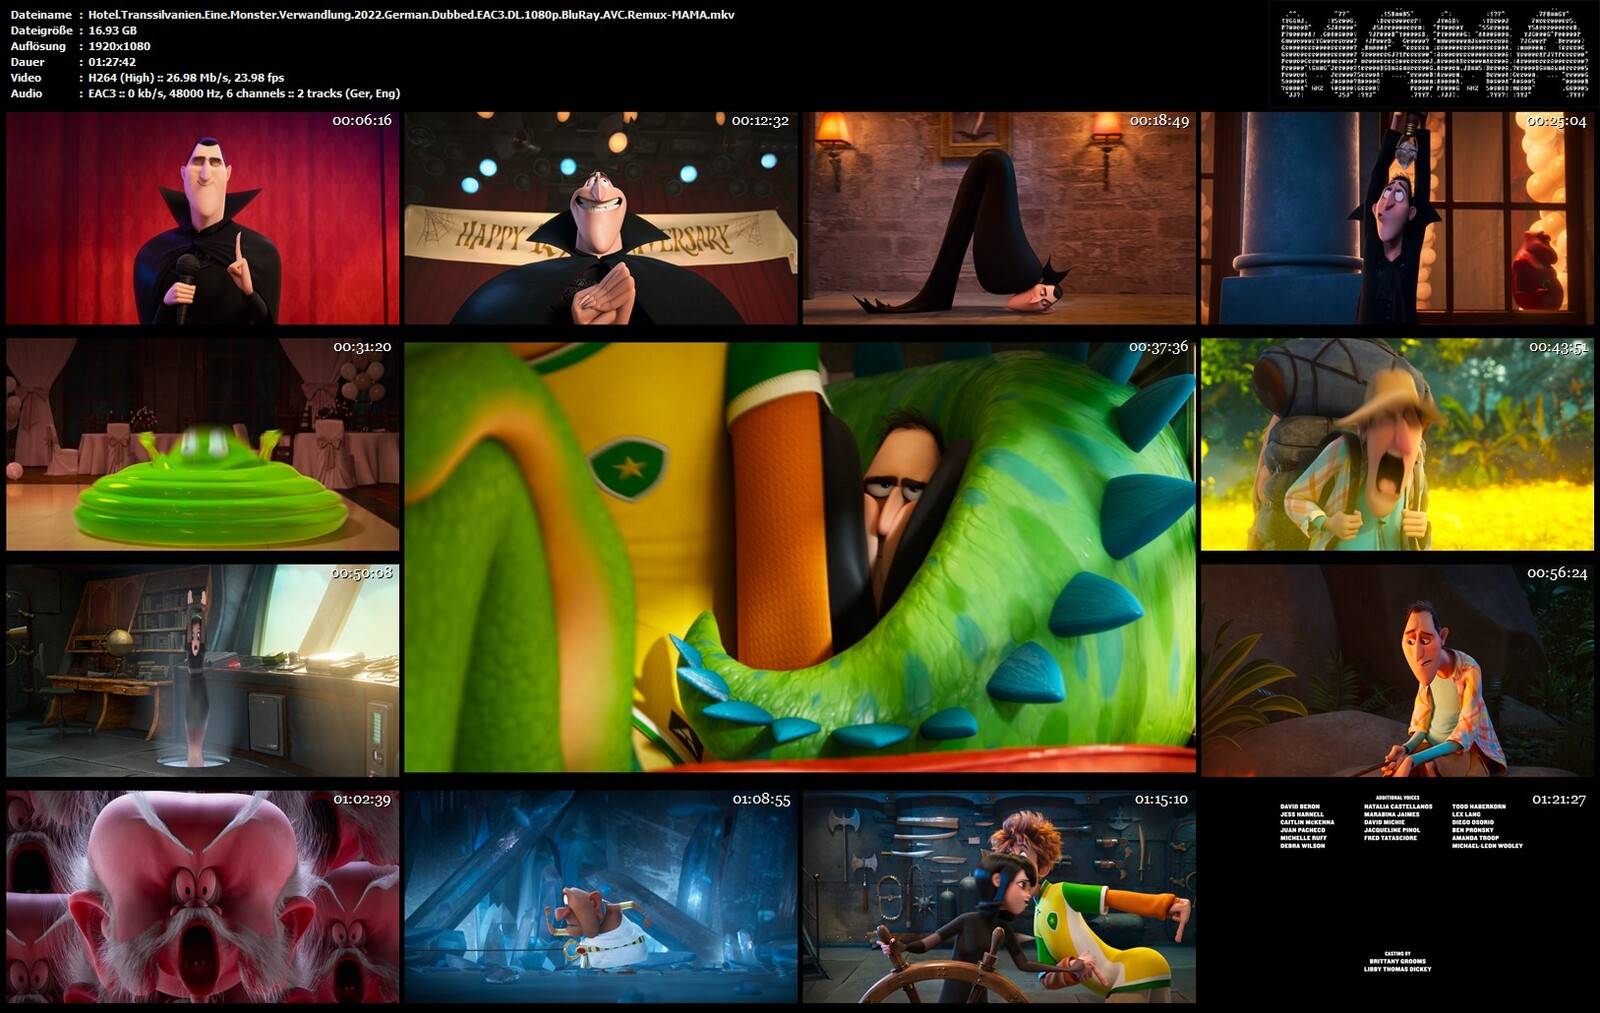This screenshot has height=1013, width=1600.
Task: Click the resolution value 1920x1080
Action: point(119,46)
